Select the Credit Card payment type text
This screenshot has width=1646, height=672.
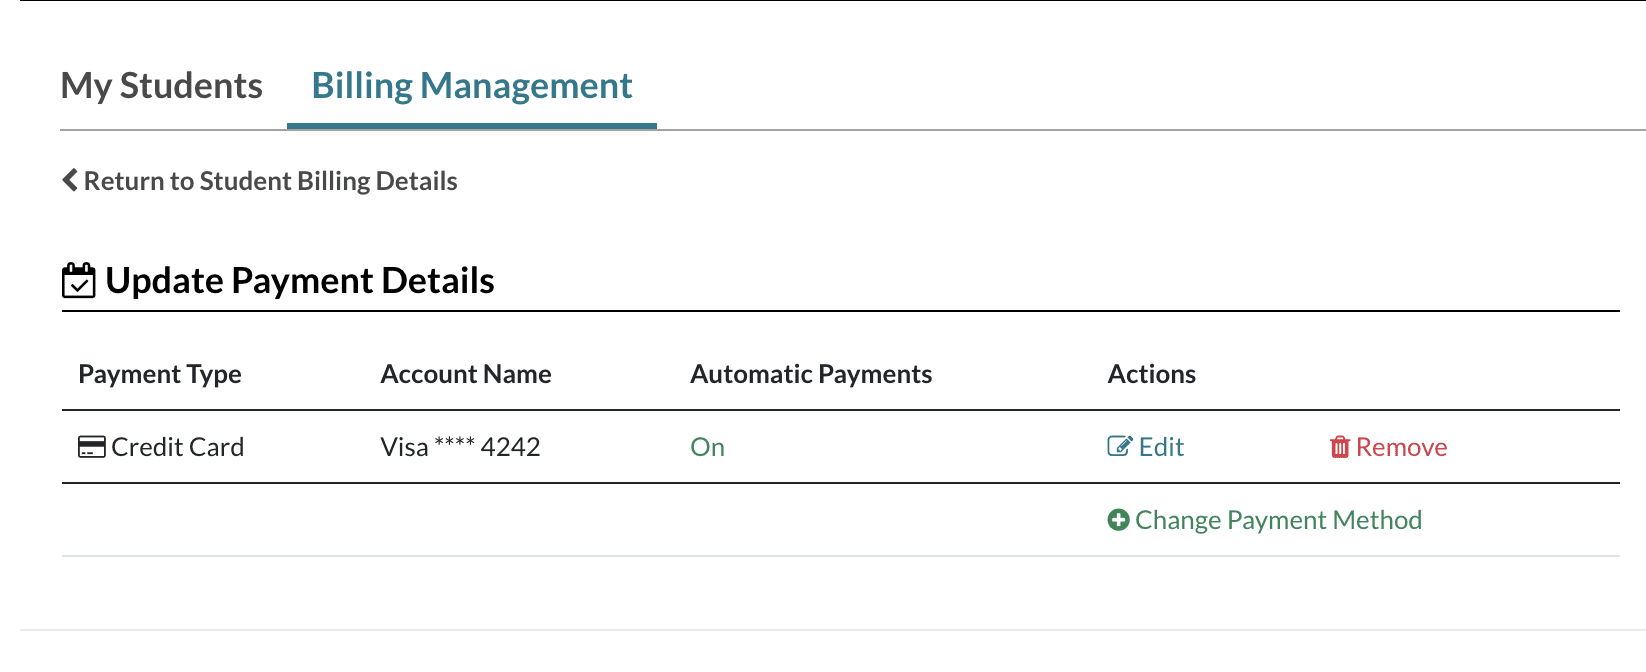(x=178, y=447)
